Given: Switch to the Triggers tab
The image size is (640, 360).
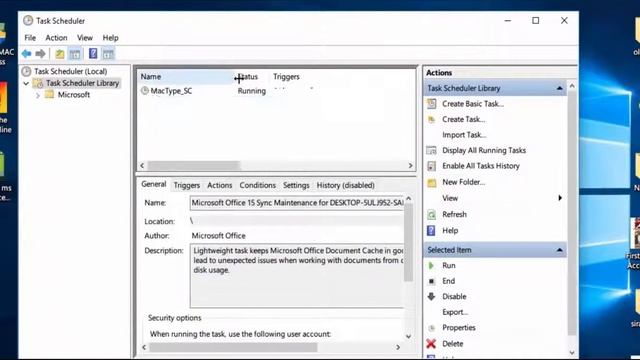Looking at the screenshot, I should 187,185.
